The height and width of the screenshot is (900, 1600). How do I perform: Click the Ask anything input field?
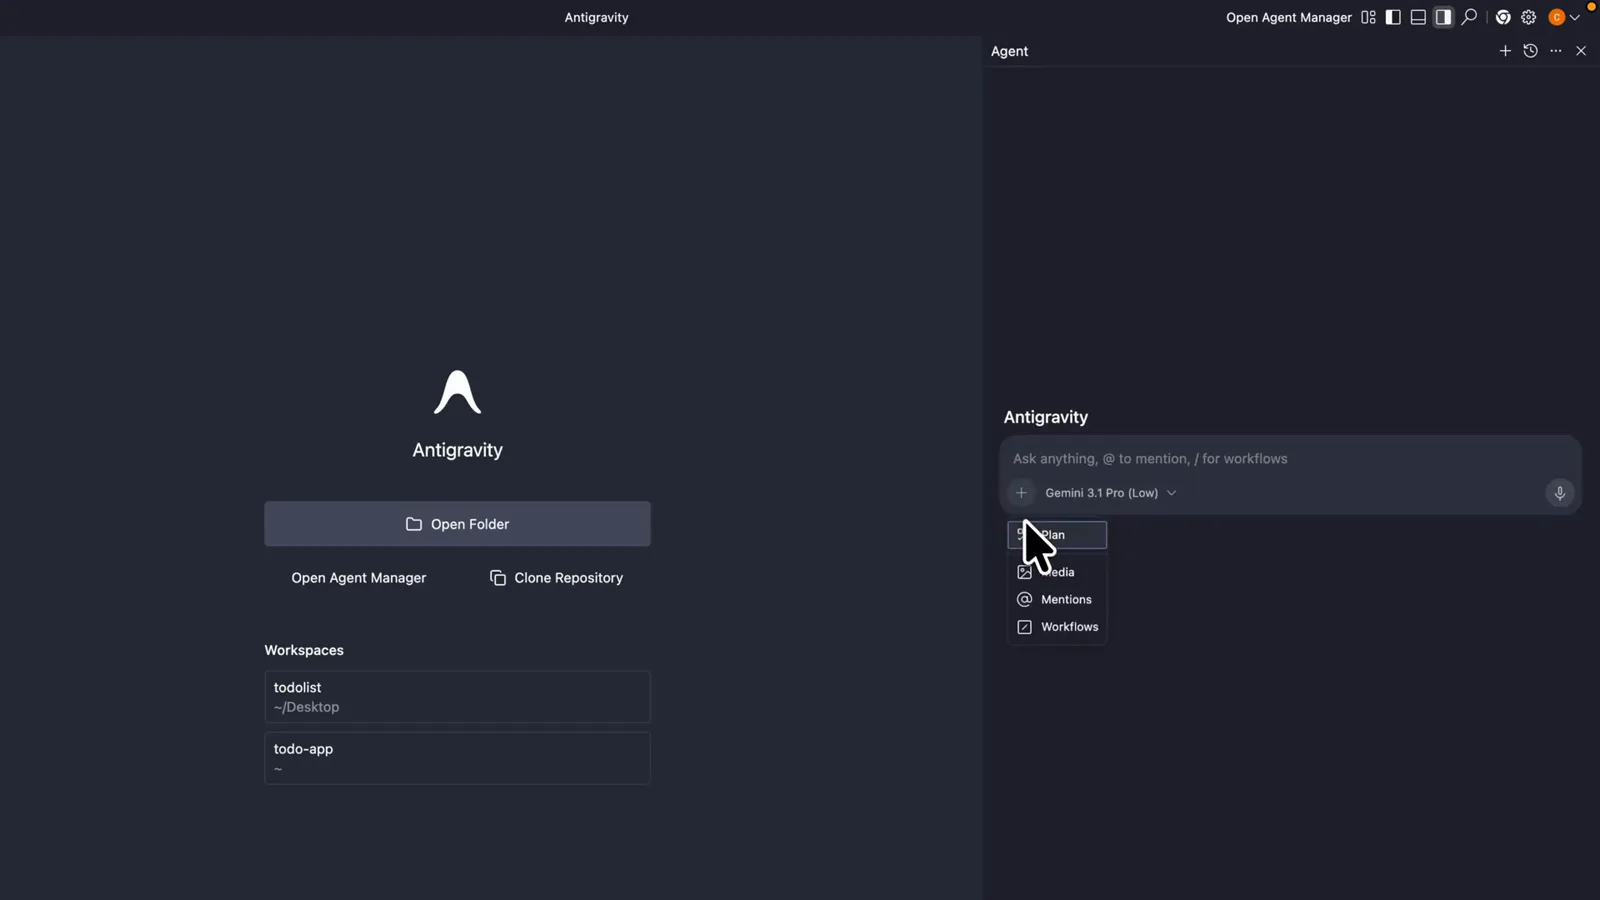(1290, 458)
